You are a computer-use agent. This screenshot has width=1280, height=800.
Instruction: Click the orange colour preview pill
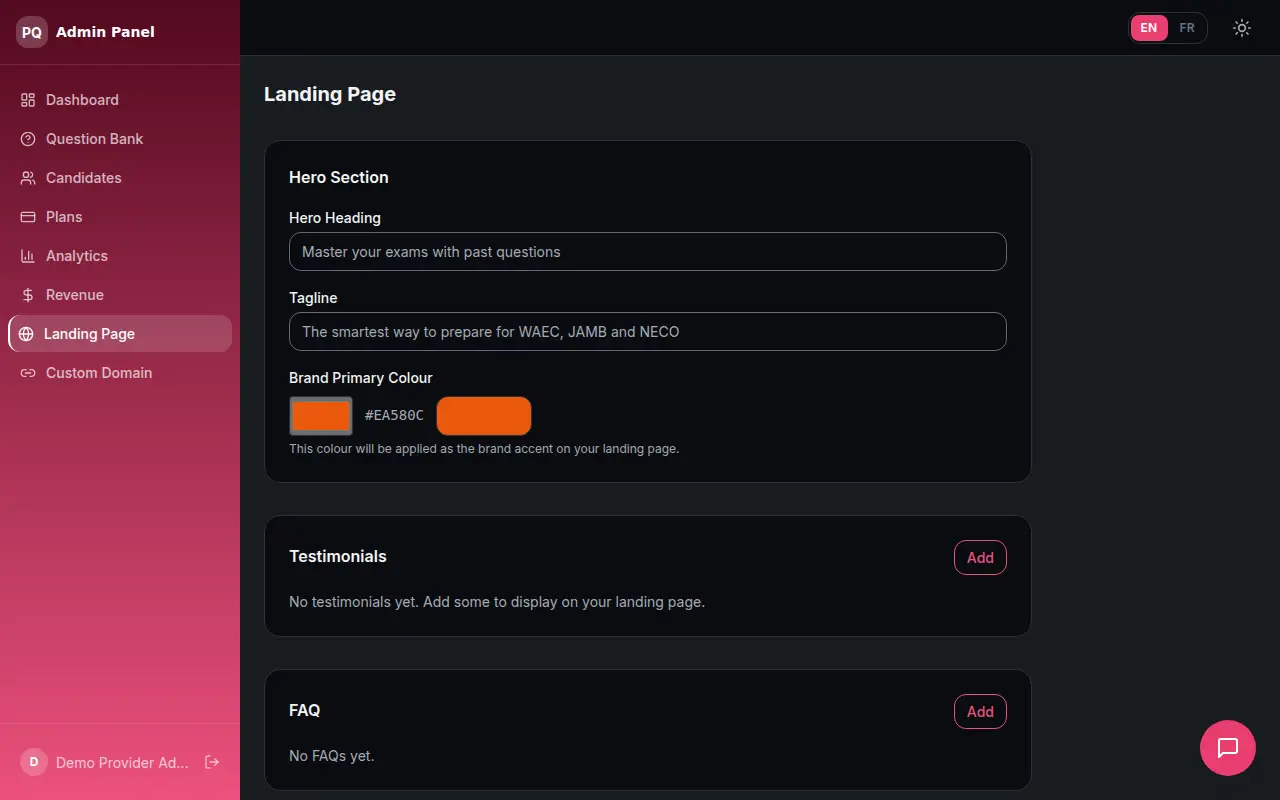[x=484, y=416]
